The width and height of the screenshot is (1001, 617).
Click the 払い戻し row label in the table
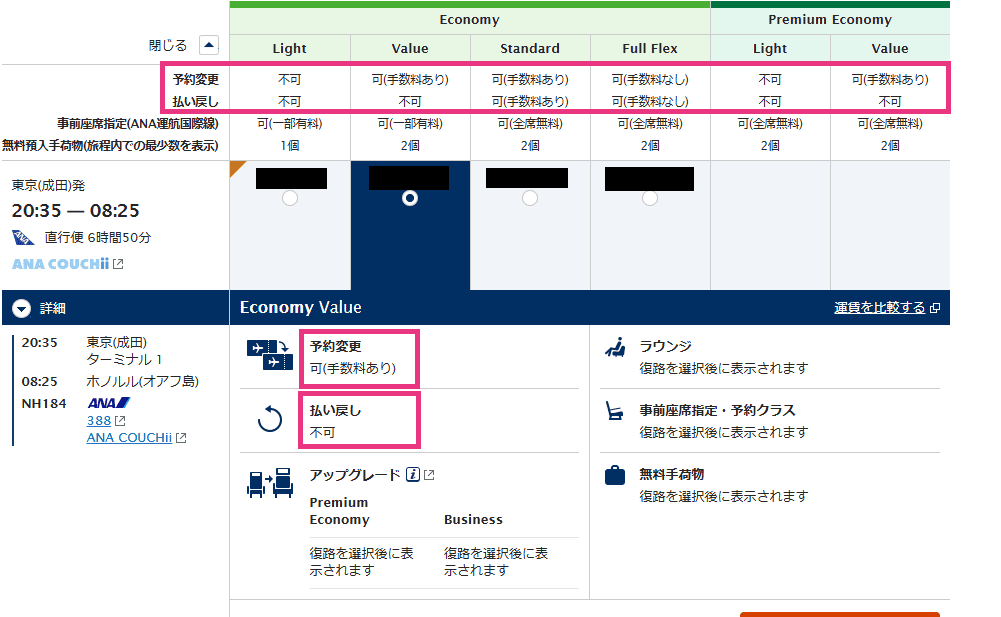[x=196, y=102]
